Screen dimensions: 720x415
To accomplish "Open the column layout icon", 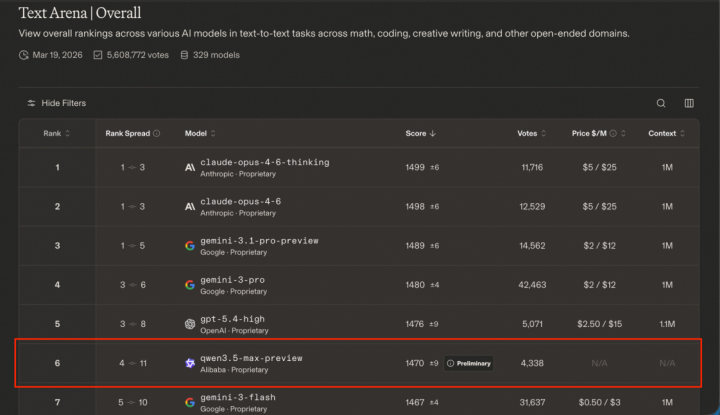I will (x=689, y=103).
